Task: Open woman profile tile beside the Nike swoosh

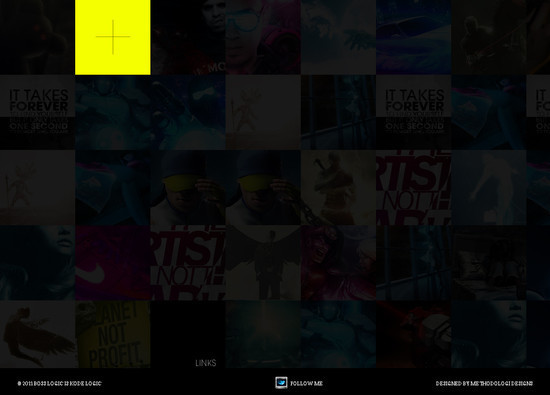Action: click(x=38, y=263)
